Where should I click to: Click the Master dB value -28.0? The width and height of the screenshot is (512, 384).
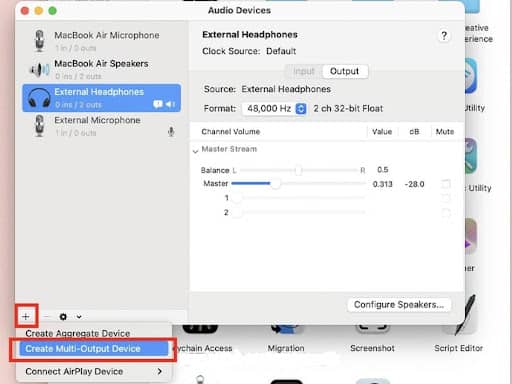[414, 184]
